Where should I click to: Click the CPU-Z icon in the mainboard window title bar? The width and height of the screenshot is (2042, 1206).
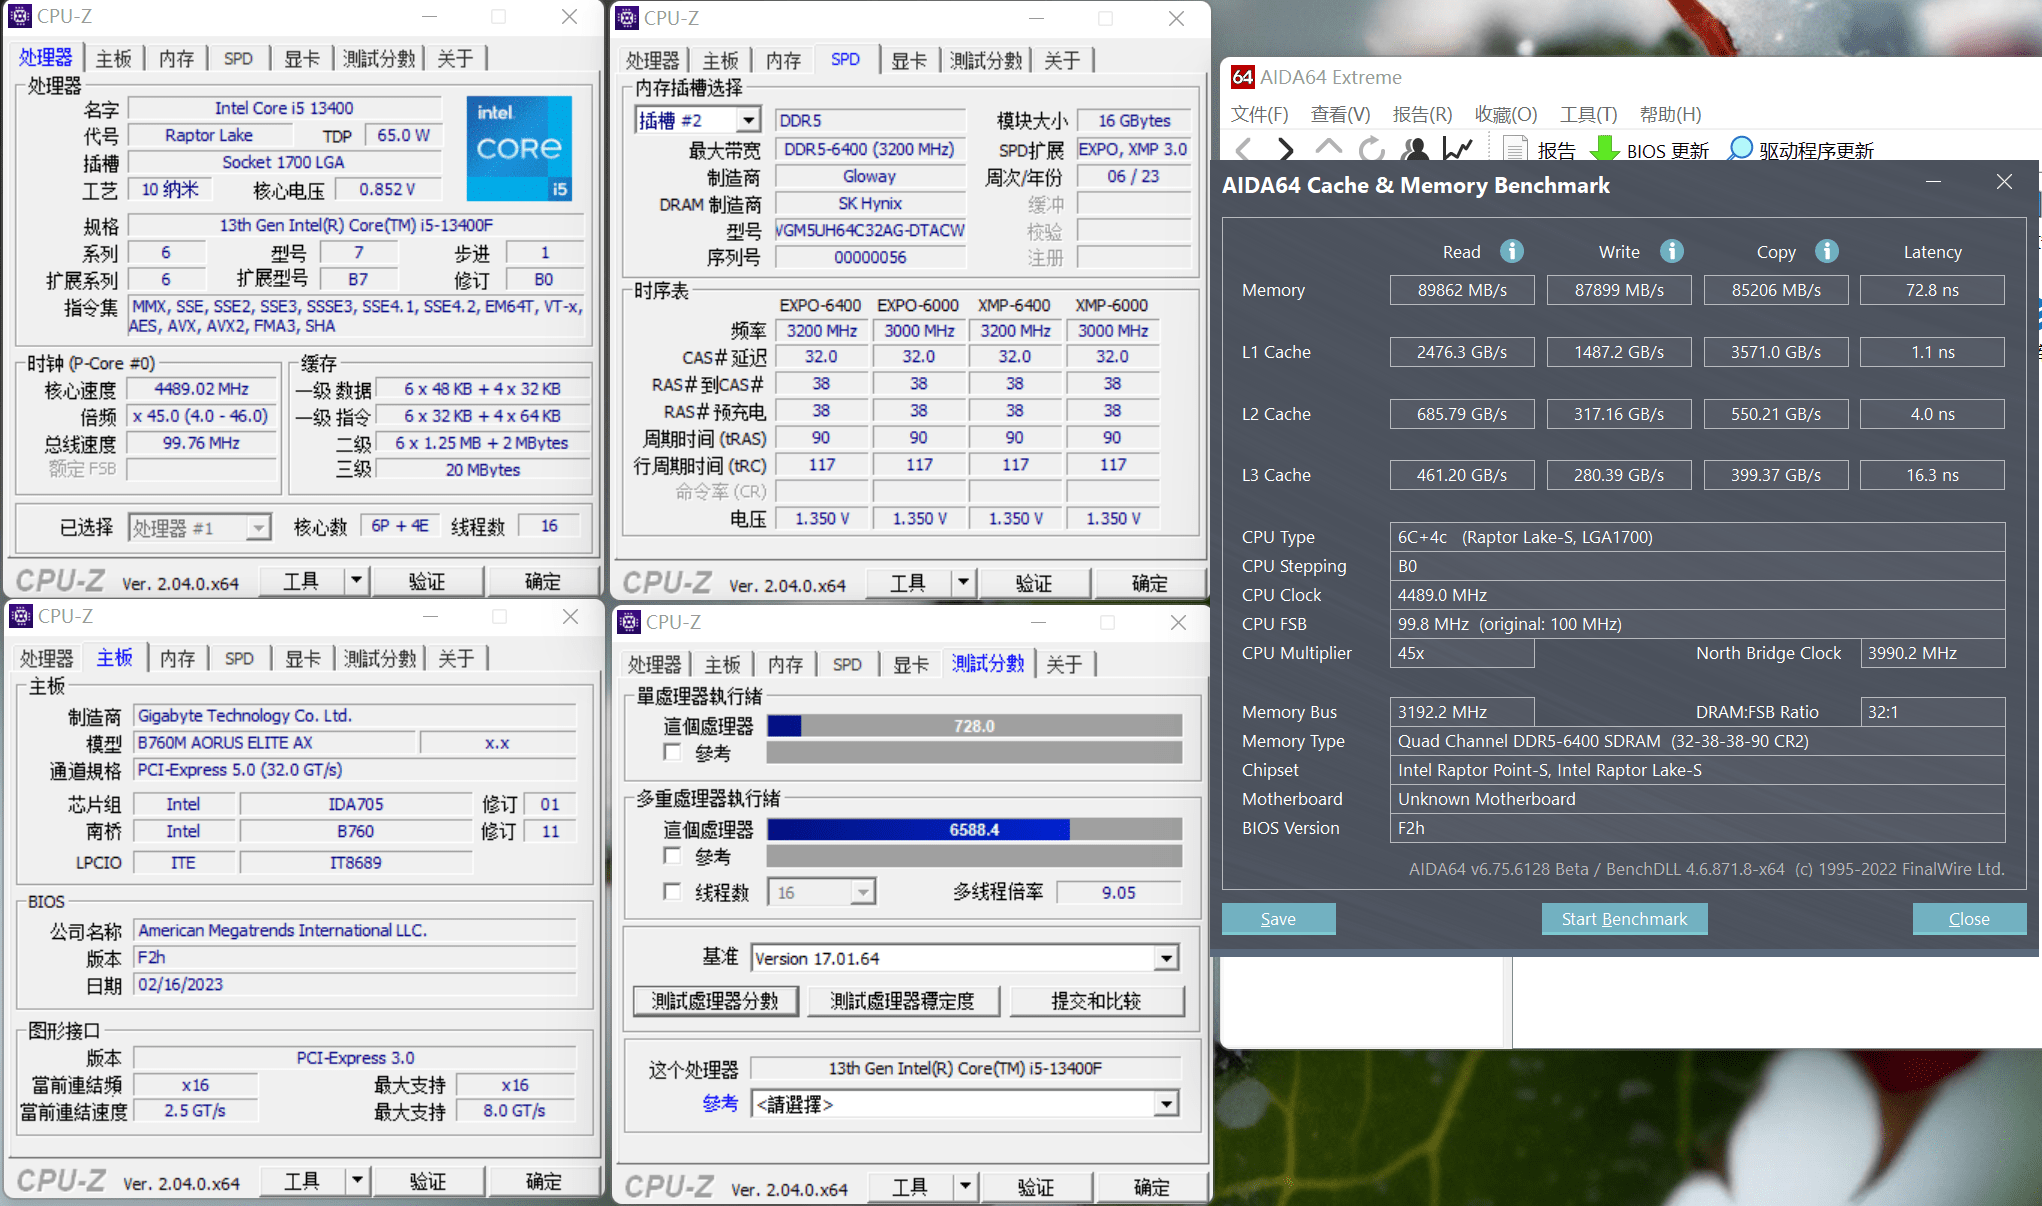(21, 616)
